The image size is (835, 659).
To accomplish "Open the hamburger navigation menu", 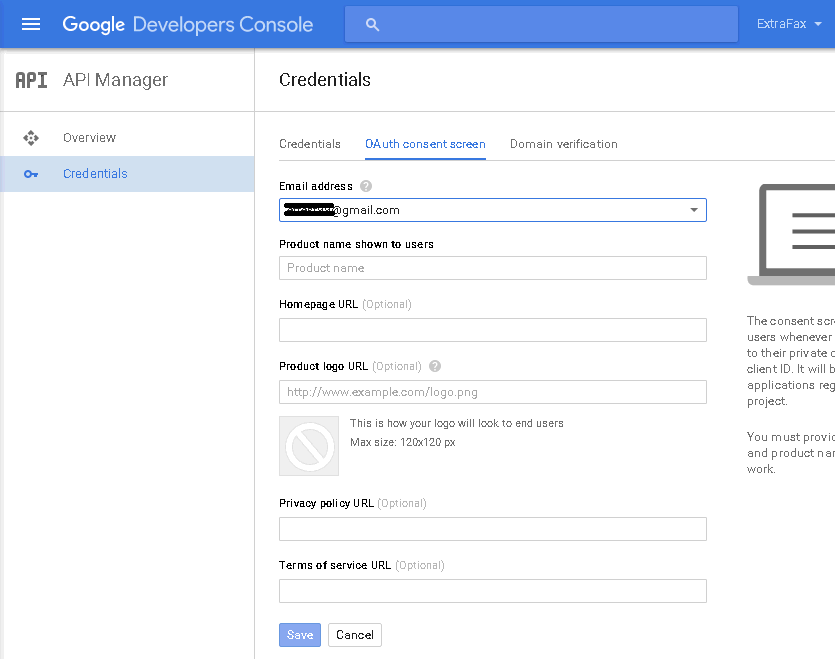I will pos(31,24).
